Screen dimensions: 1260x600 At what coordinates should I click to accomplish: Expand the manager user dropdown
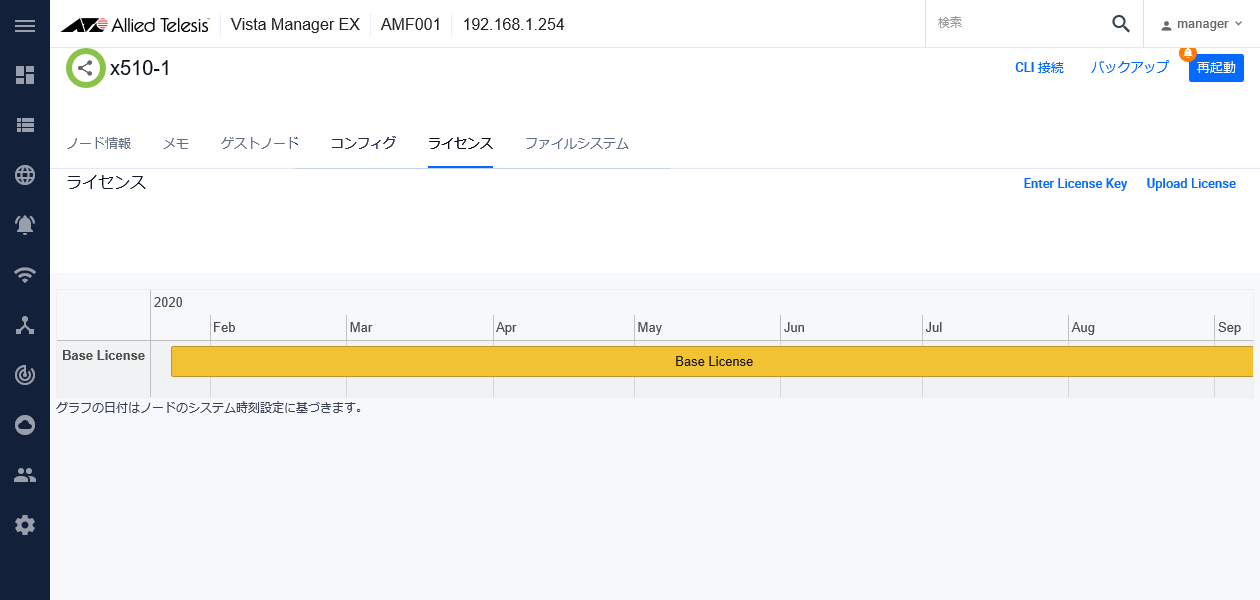pyautogui.click(x=1201, y=24)
